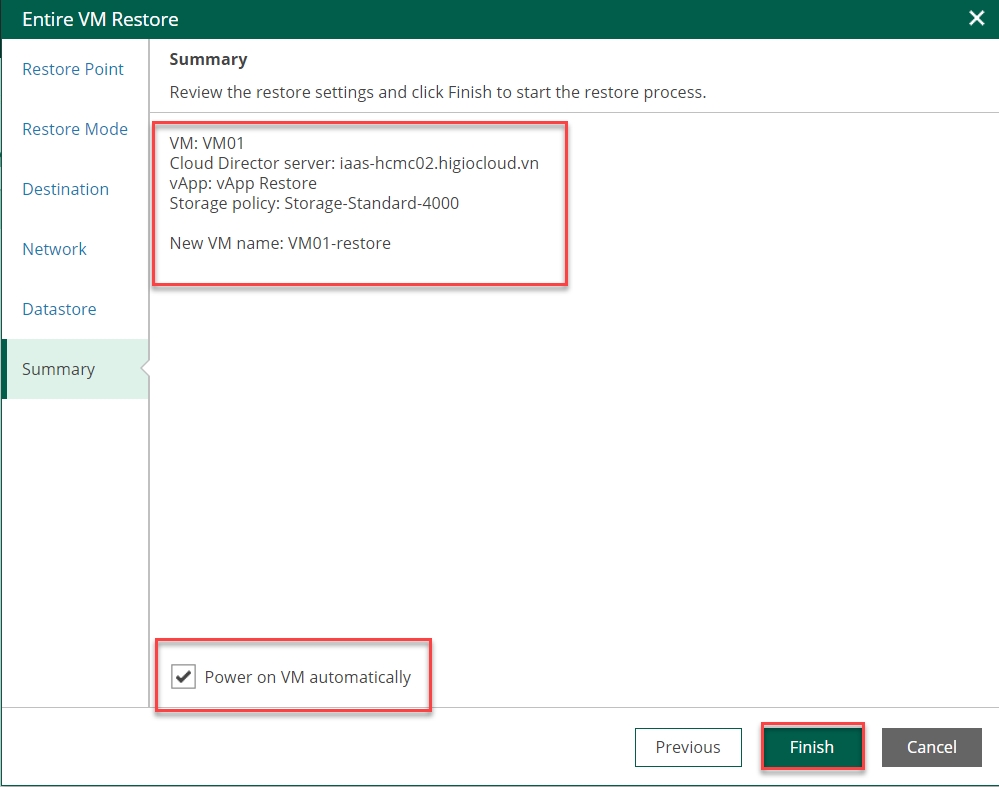This screenshot has width=999, height=787.
Task: Click the bold Summary heading
Action: point(208,59)
